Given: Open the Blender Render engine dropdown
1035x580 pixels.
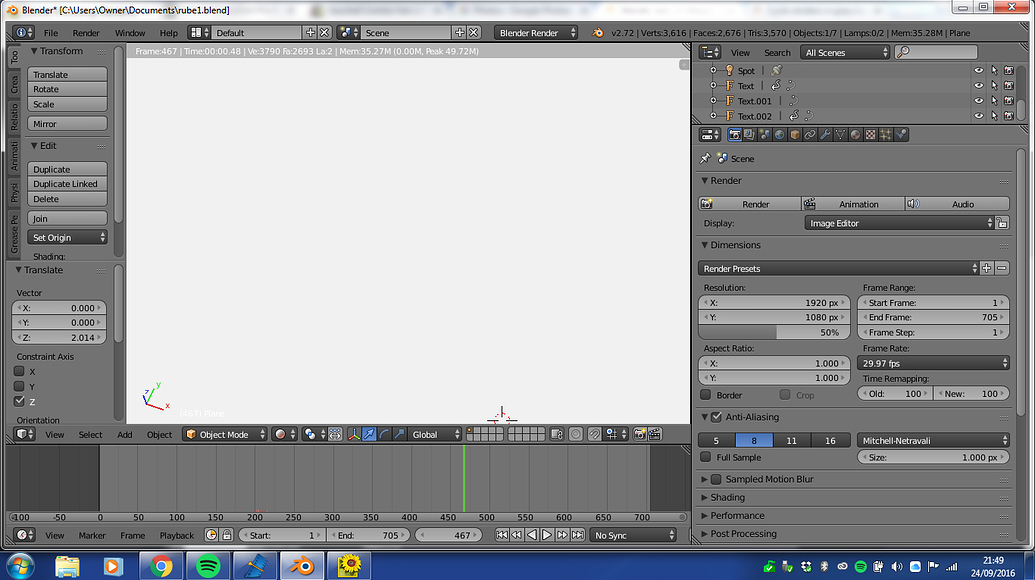Looking at the screenshot, I should (x=536, y=32).
